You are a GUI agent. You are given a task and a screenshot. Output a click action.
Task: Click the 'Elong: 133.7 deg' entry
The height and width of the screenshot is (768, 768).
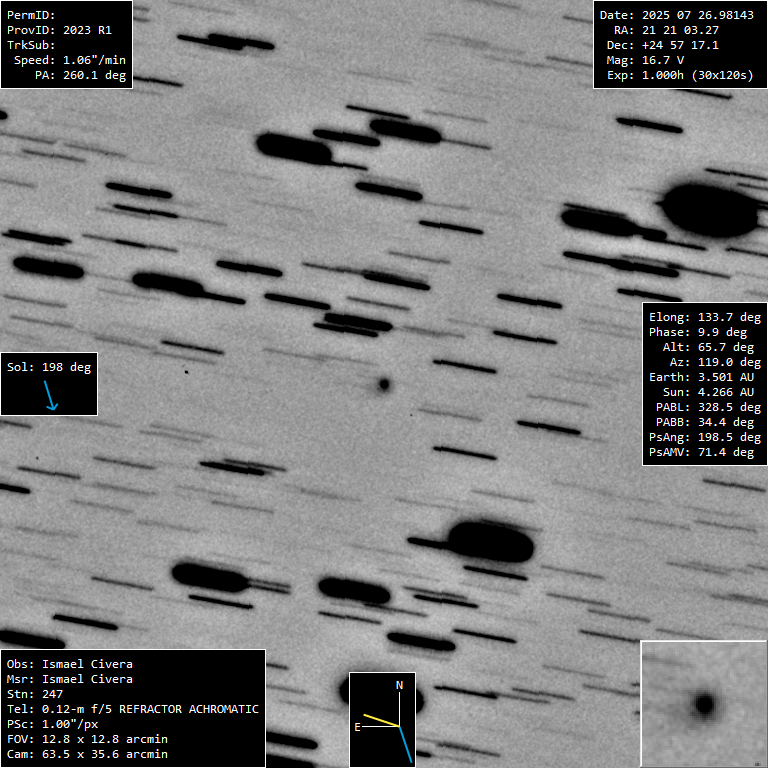(705, 317)
